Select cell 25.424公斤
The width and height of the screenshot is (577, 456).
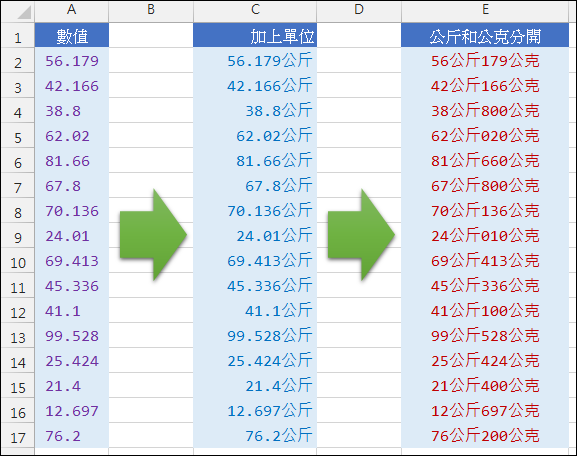pos(255,361)
